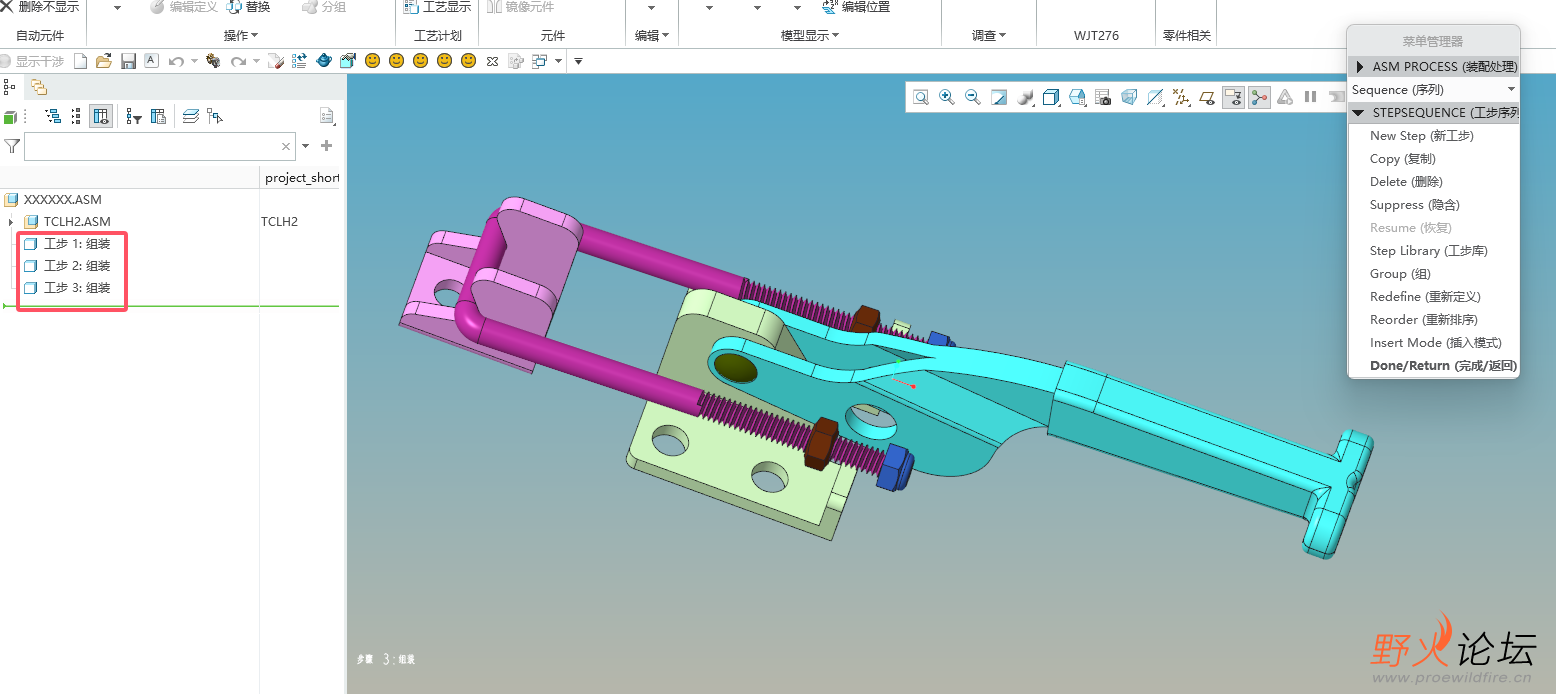Screen dimensions: 1556x694
Task: Click the 工艺显示 button
Action: pyautogui.click(x=437, y=7)
